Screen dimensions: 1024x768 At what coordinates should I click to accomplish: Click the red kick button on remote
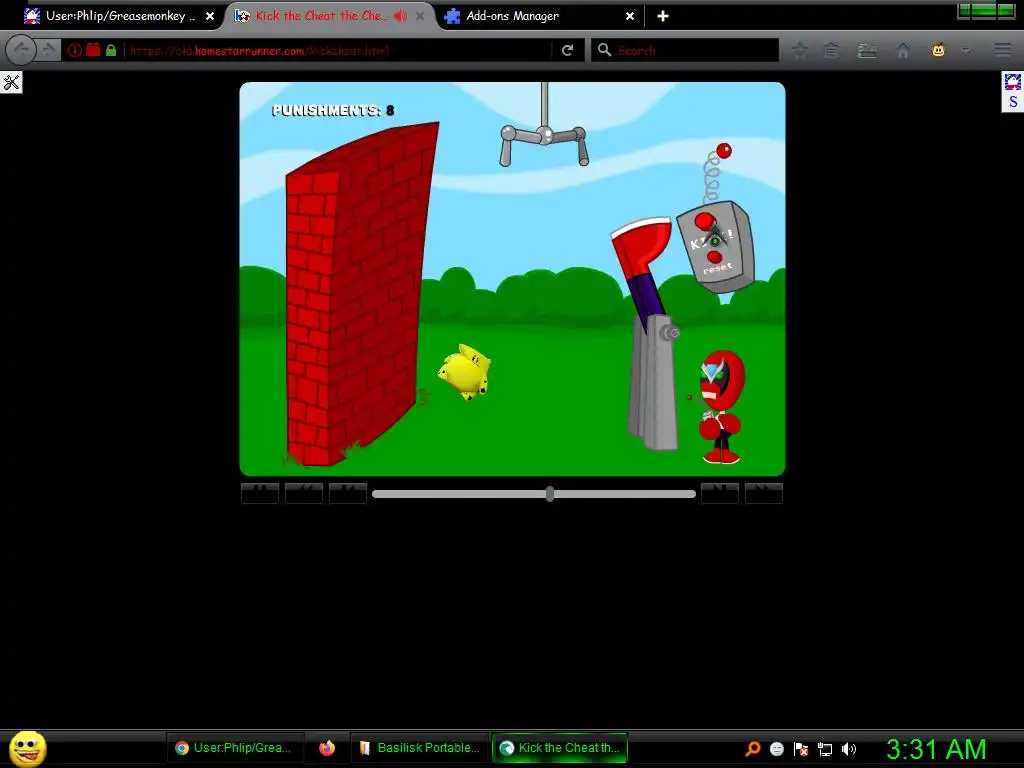tap(704, 221)
